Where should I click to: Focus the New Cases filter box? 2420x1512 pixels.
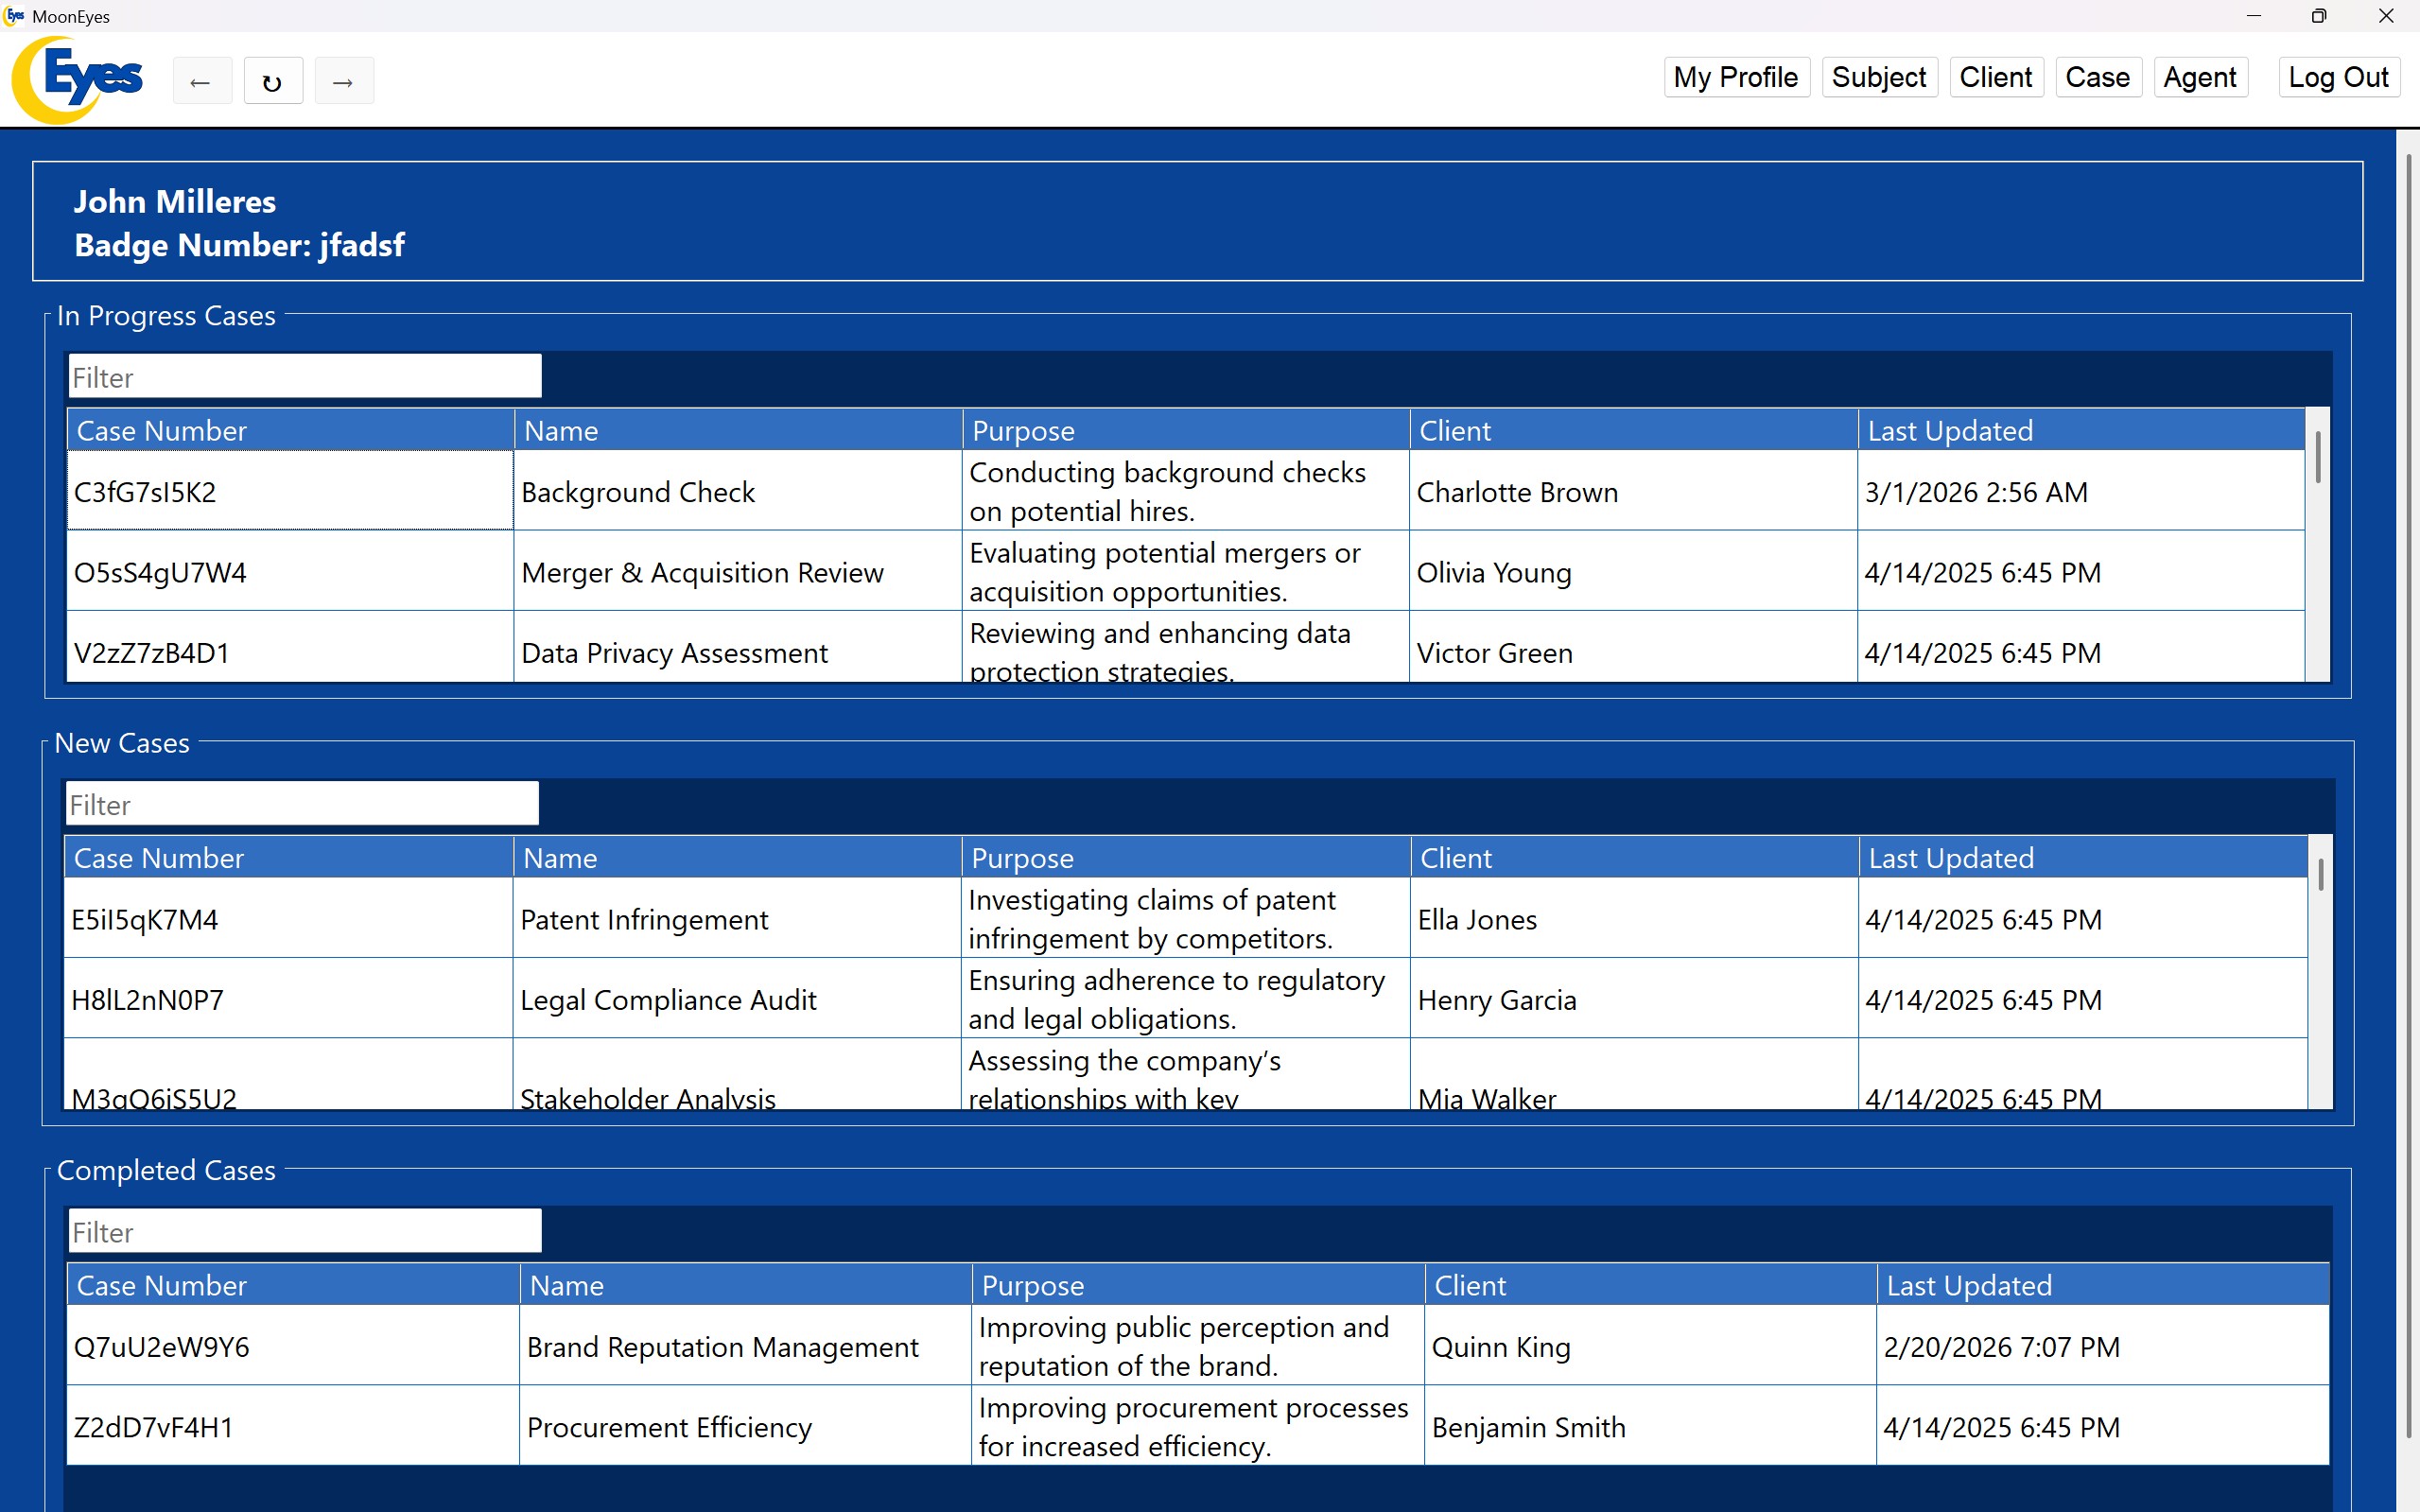(x=302, y=804)
